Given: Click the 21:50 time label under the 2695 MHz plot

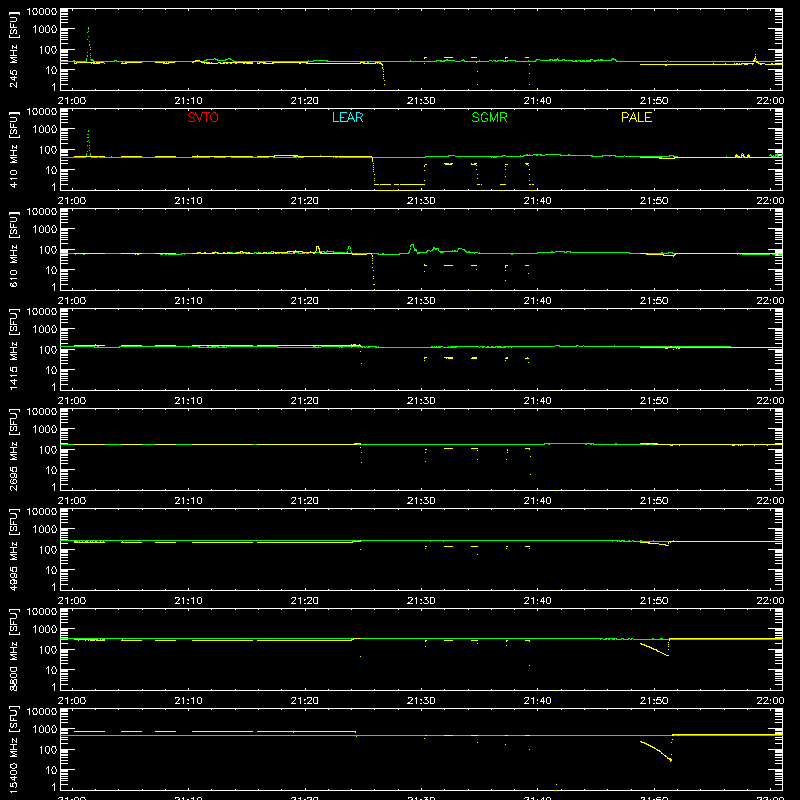Looking at the screenshot, I should point(654,501).
